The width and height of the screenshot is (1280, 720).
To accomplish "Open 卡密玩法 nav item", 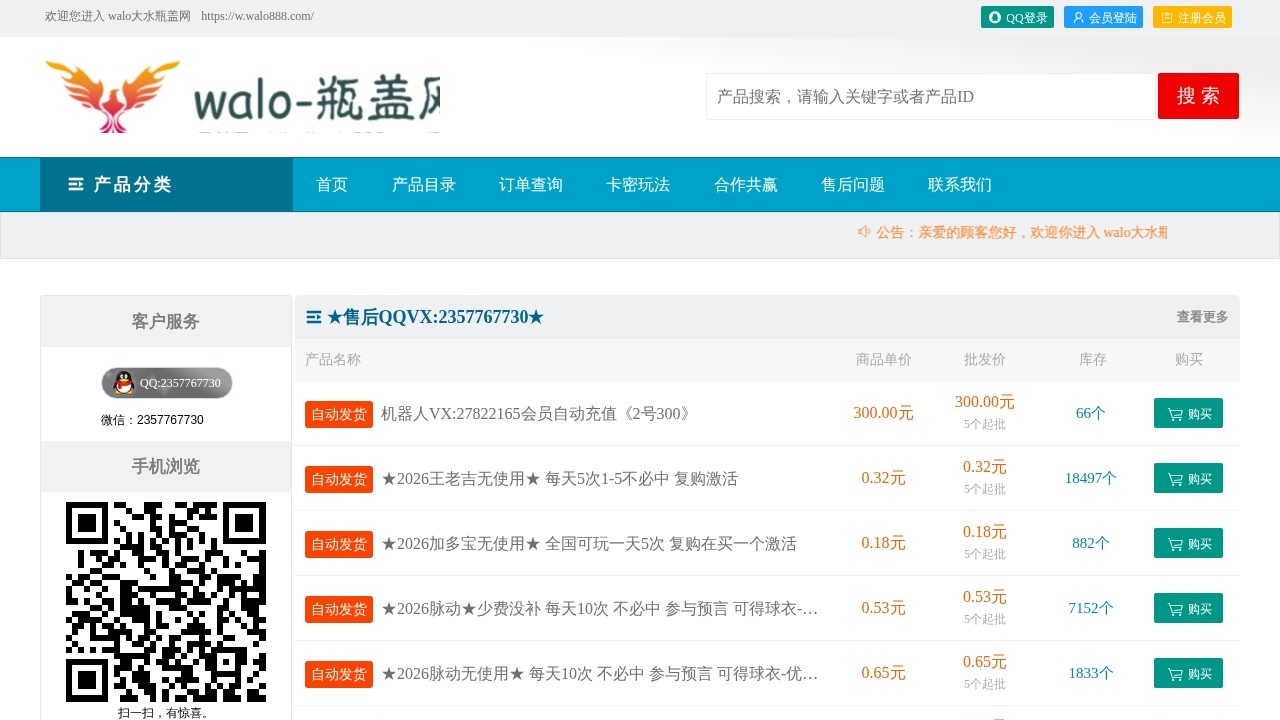I will [x=638, y=184].
